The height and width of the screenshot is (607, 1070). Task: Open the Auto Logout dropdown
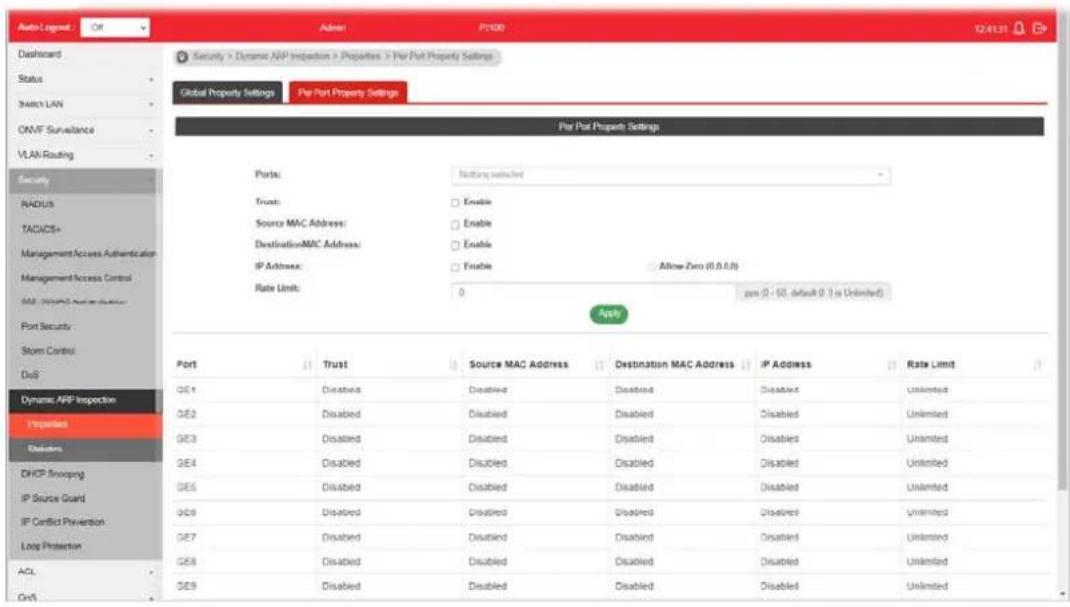115,27
